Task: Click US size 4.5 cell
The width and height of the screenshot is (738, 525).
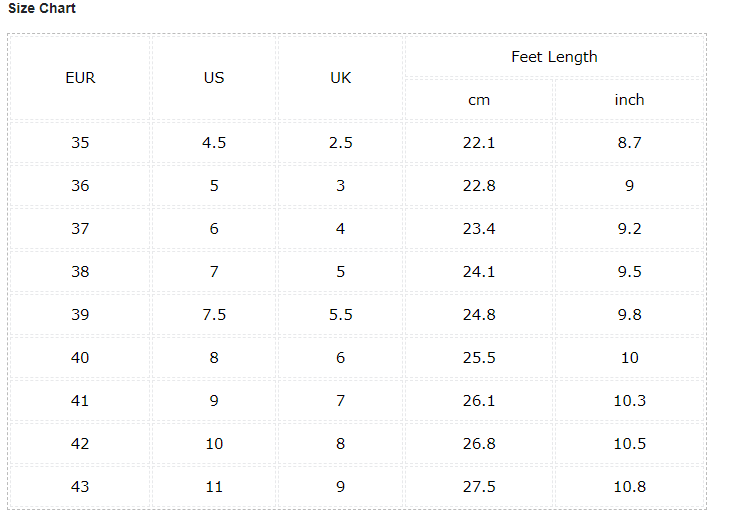Action: coord(214,143)
